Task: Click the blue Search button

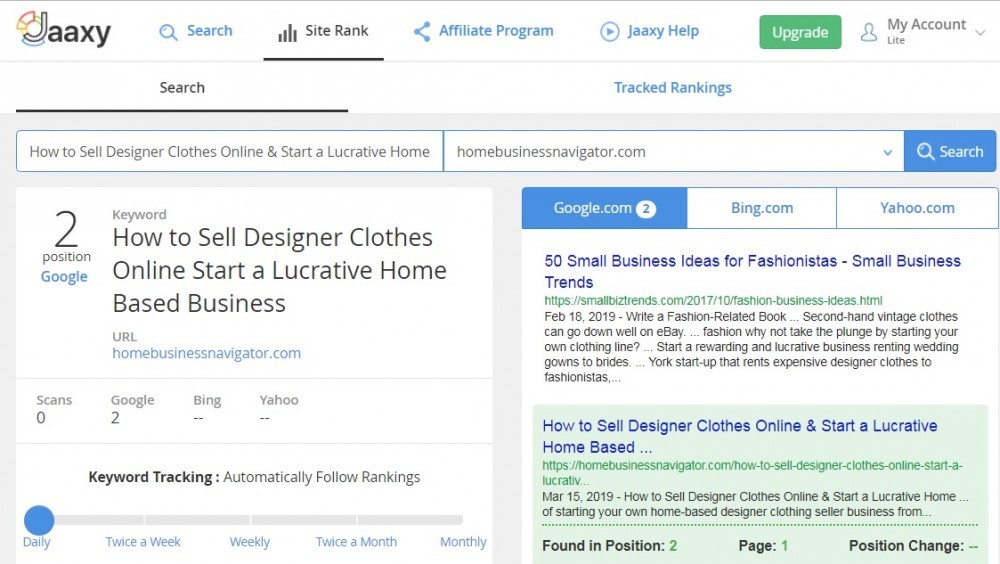Action: tap(950, 151)
